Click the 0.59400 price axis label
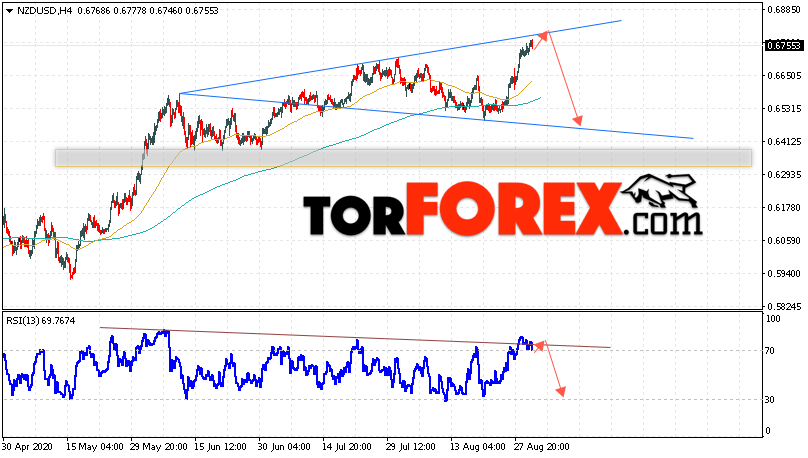Screen dimensions: 808x458 coord(784,274)
